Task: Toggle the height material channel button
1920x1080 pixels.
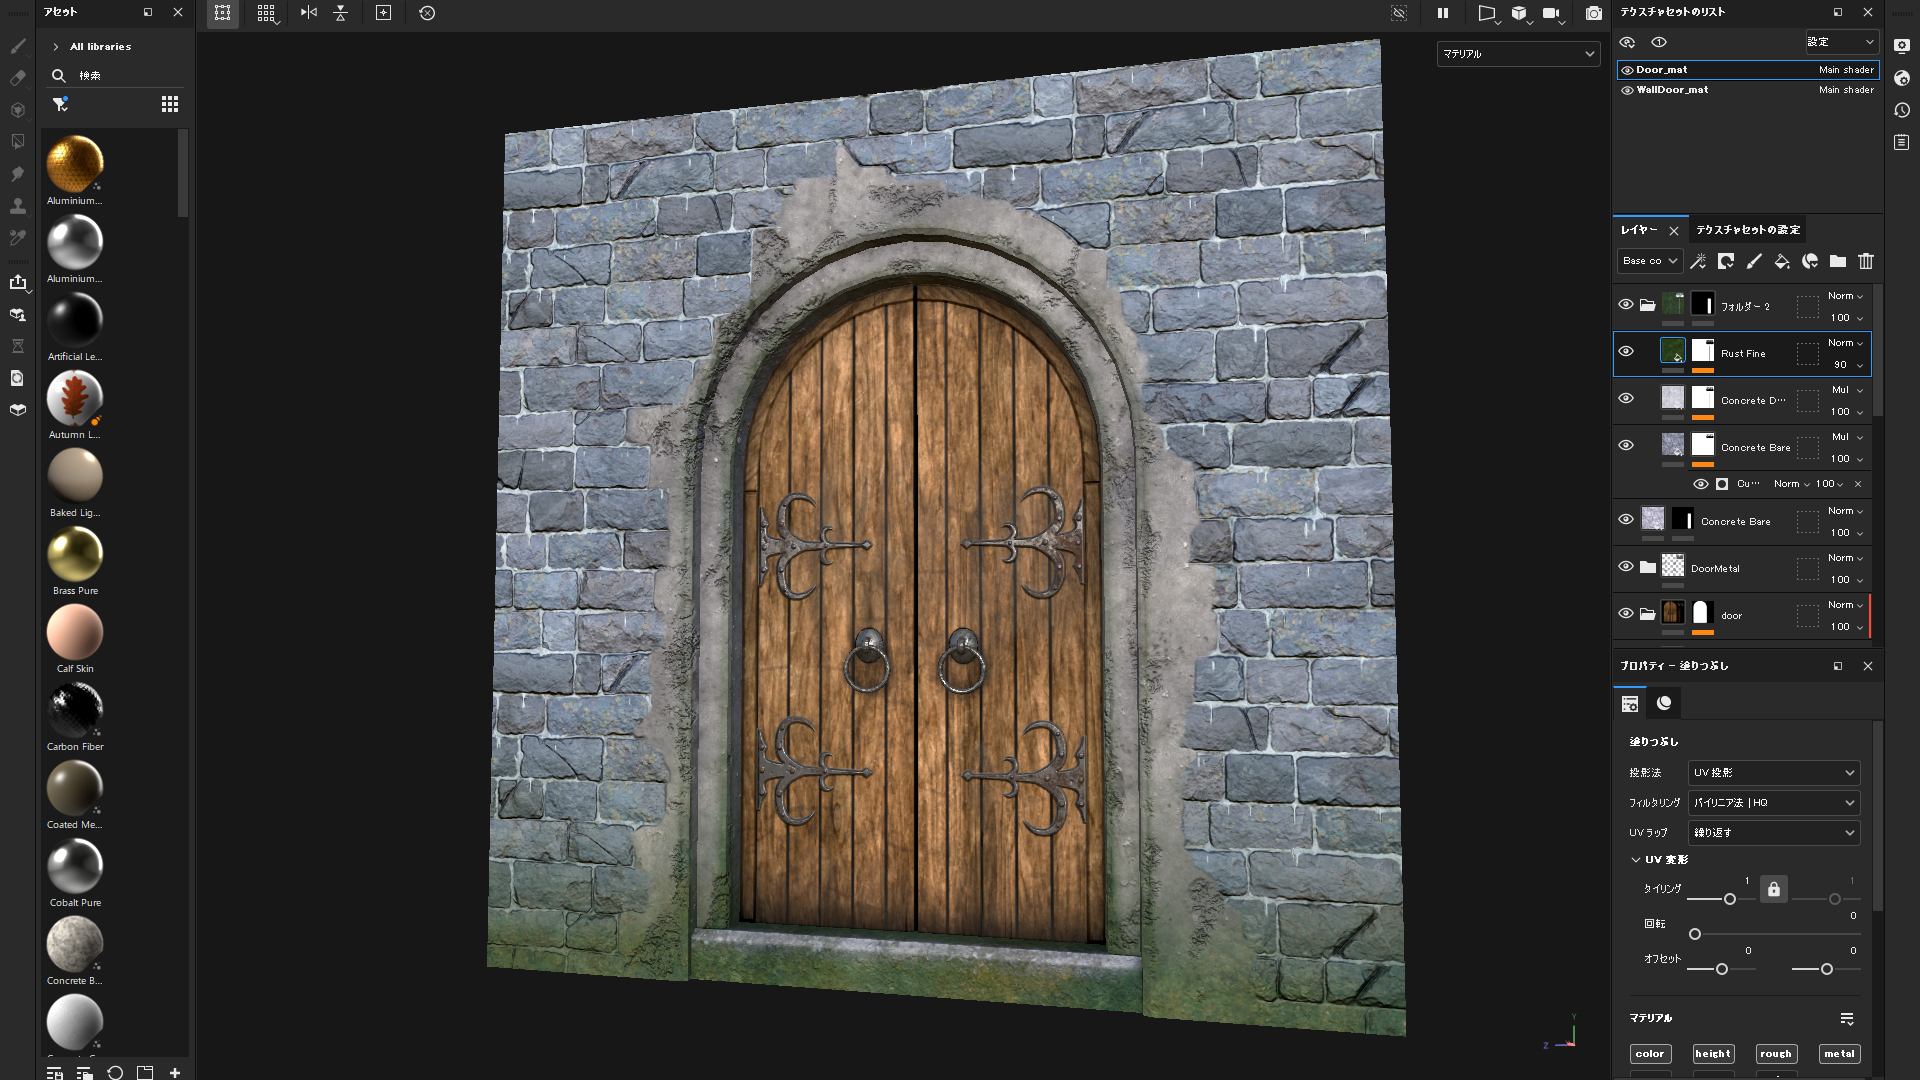Action: click(x=1712, y=1053)
